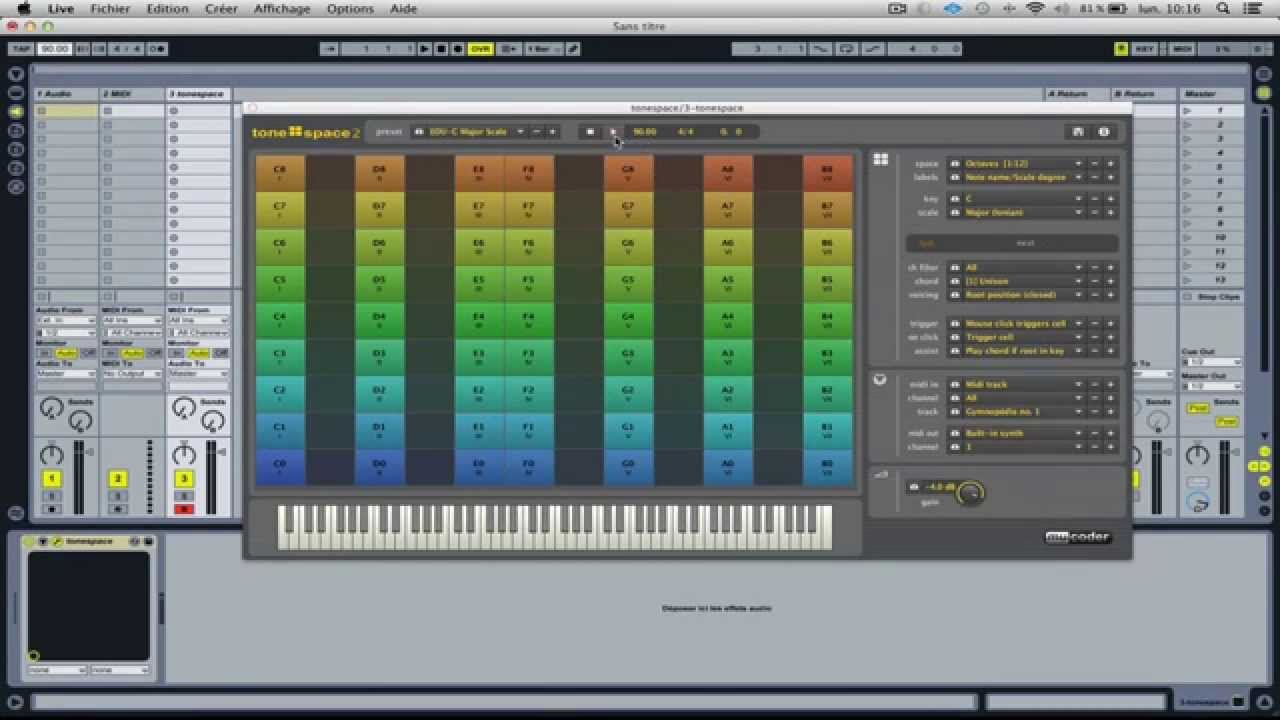The width and height of the screenshot is (1280, 720).
Task: Click the TAP tempo button
Action: pyautogui.click(x=21, y=48)
